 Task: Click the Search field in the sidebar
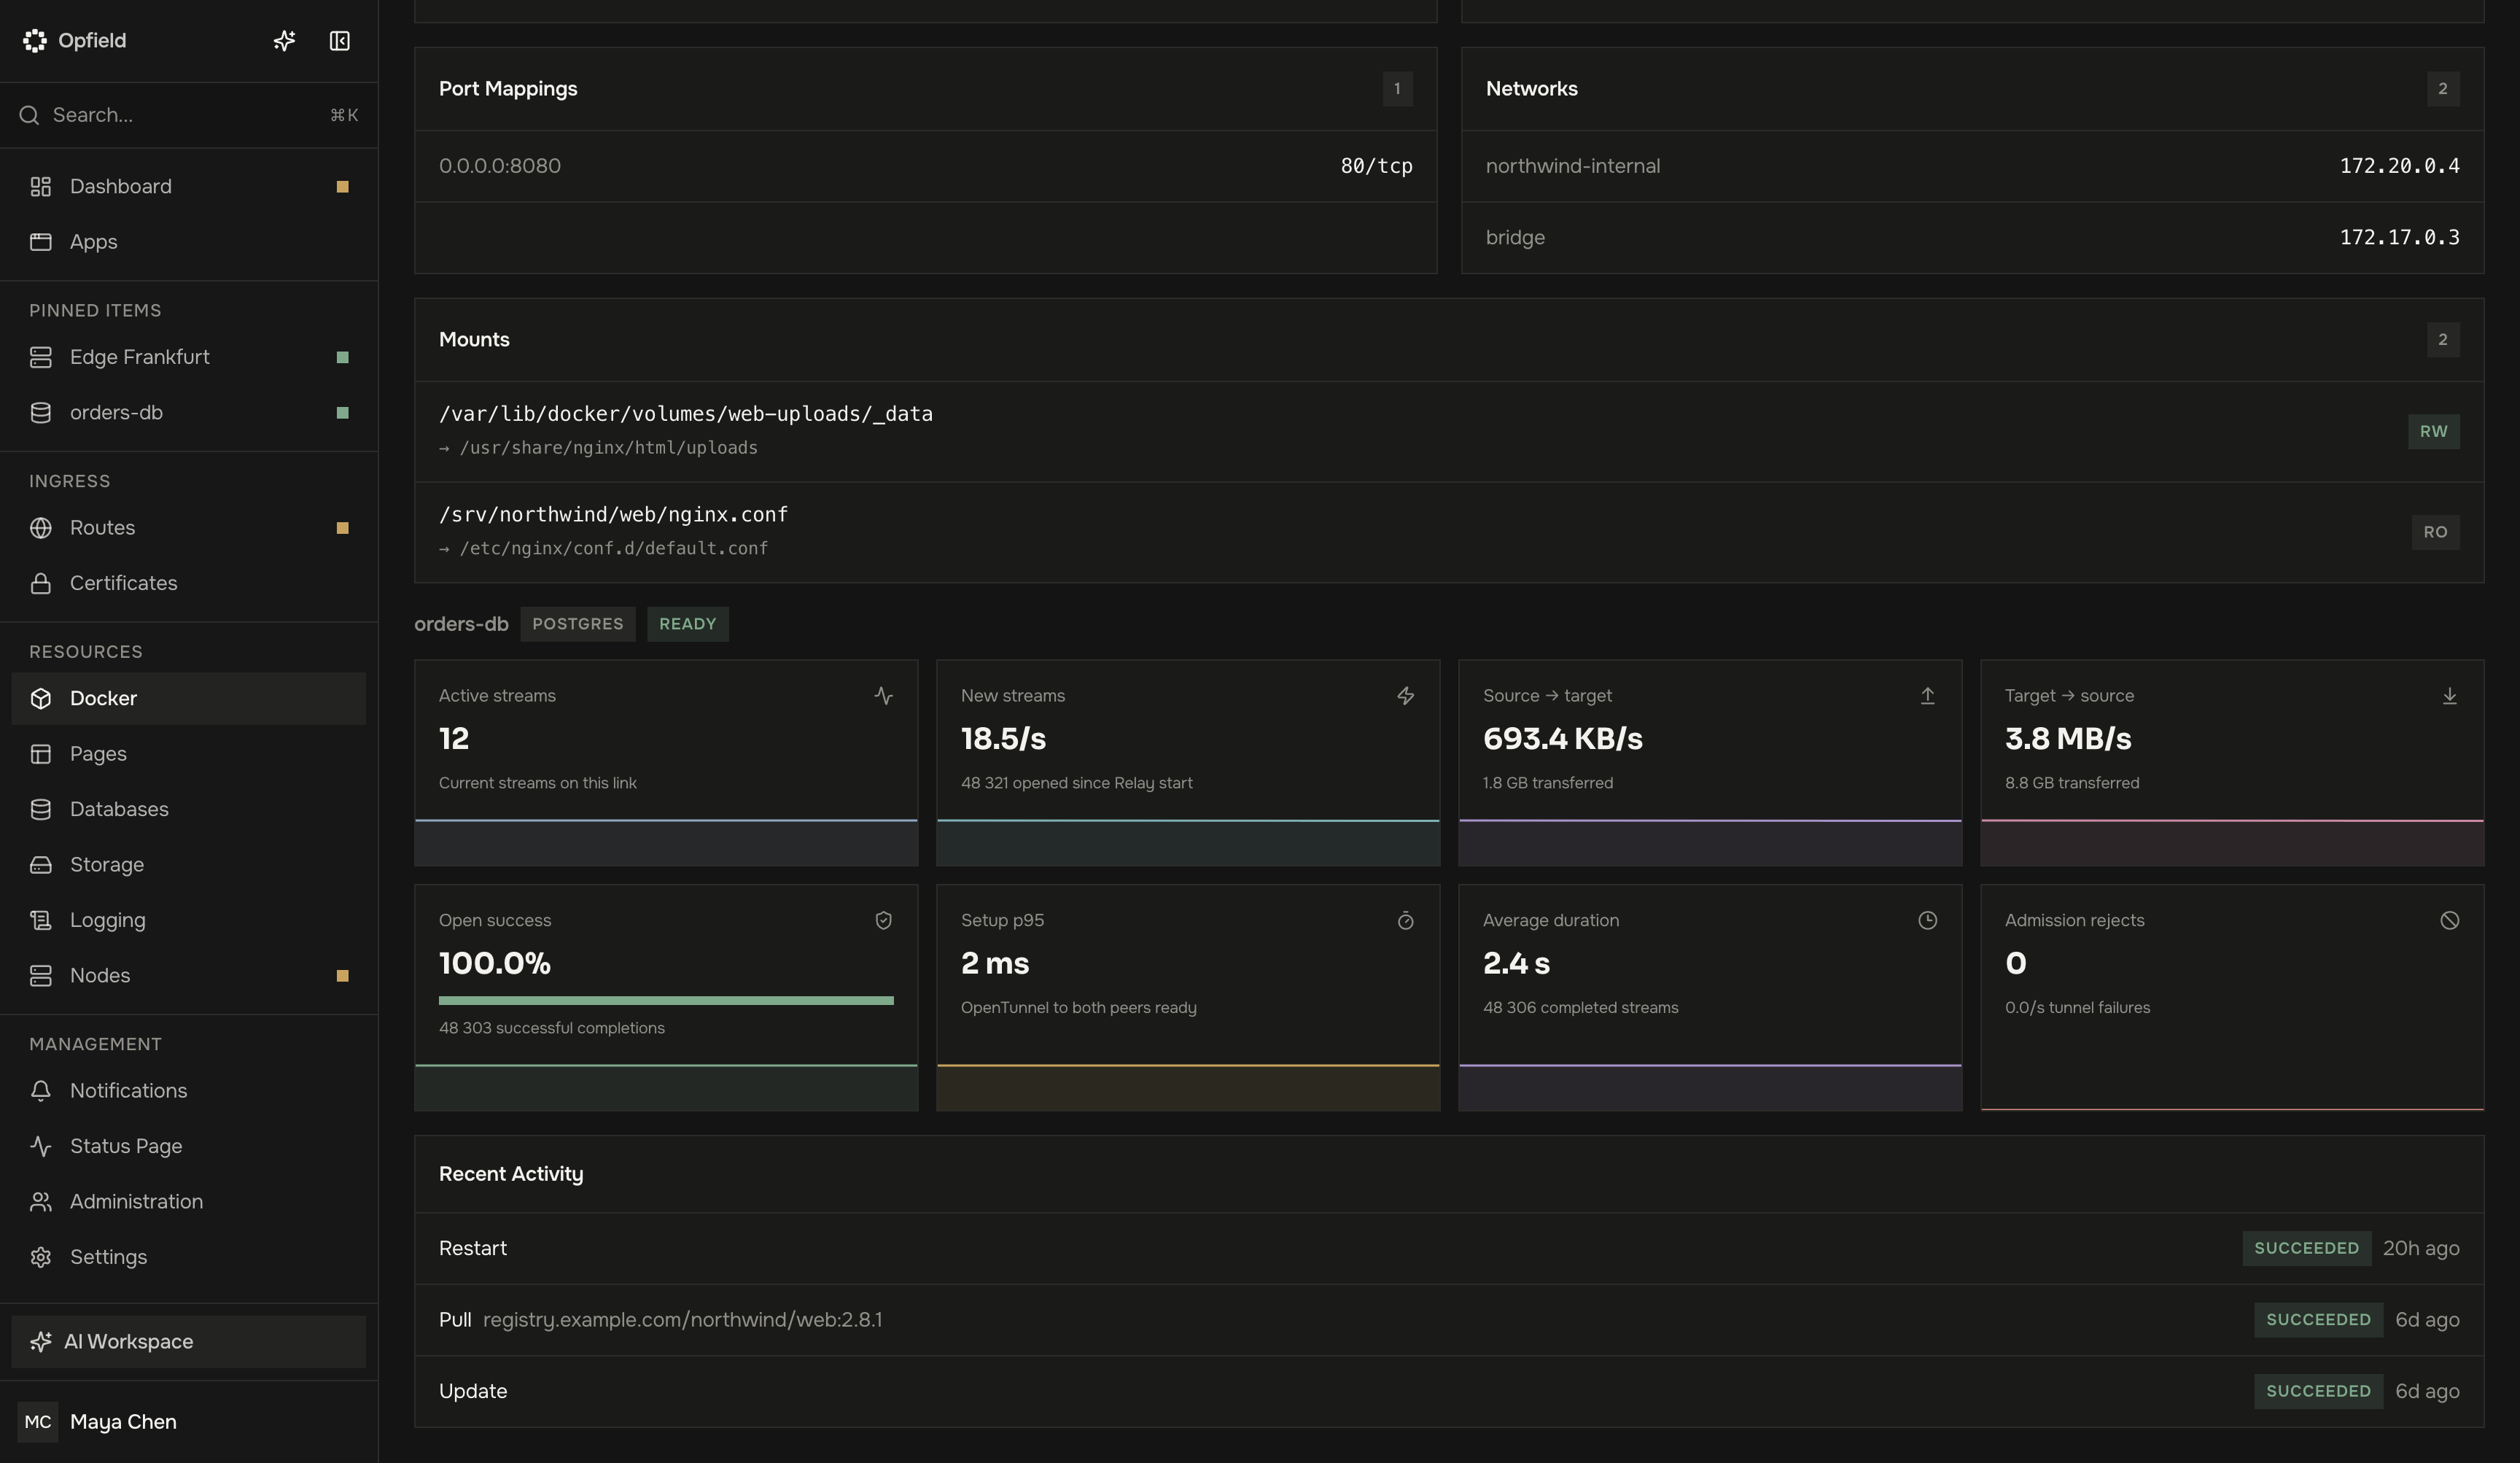189,115
